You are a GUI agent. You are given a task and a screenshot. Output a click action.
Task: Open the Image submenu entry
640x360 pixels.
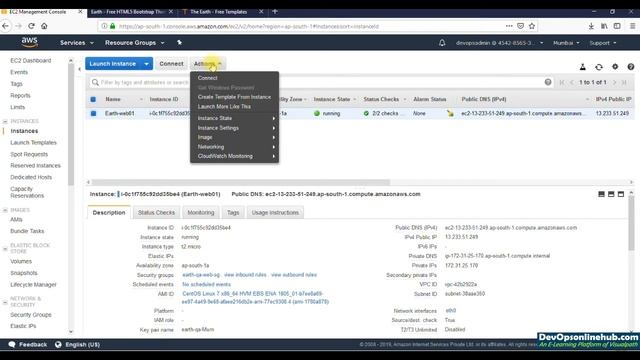[x=235, y=137]
